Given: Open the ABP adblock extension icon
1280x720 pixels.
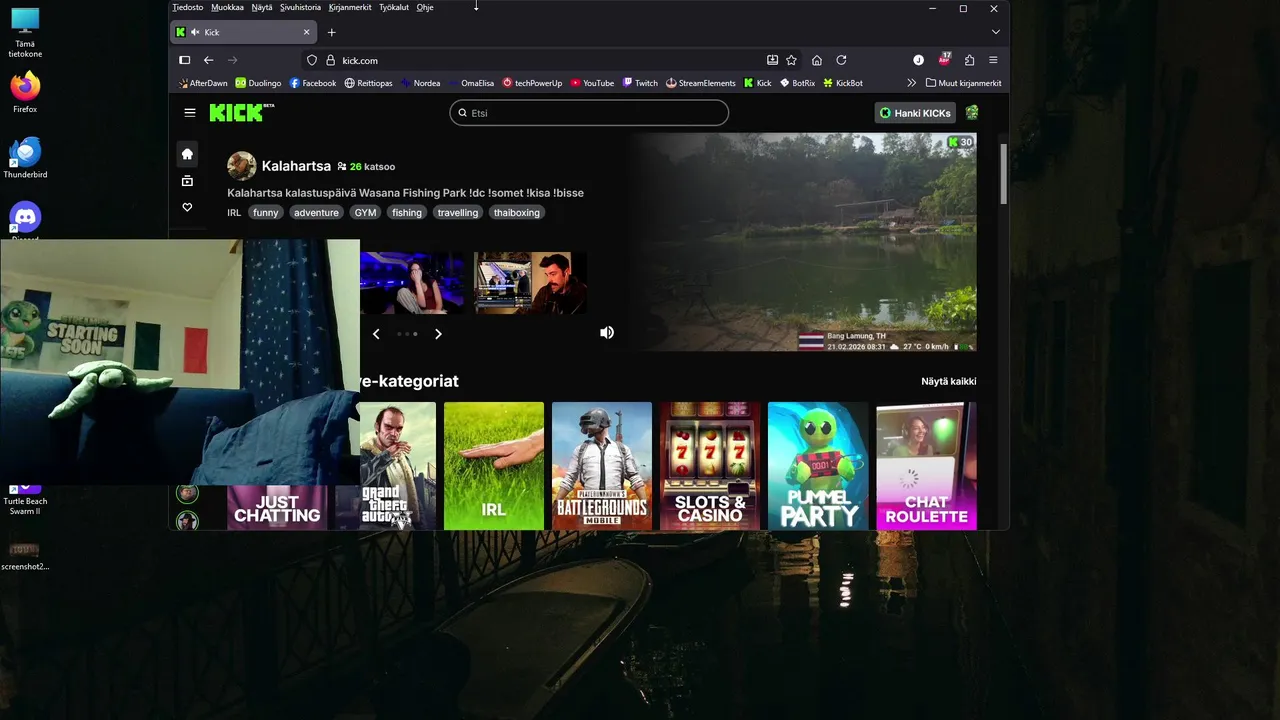Looking at the screenshot, I should point(944,60).
